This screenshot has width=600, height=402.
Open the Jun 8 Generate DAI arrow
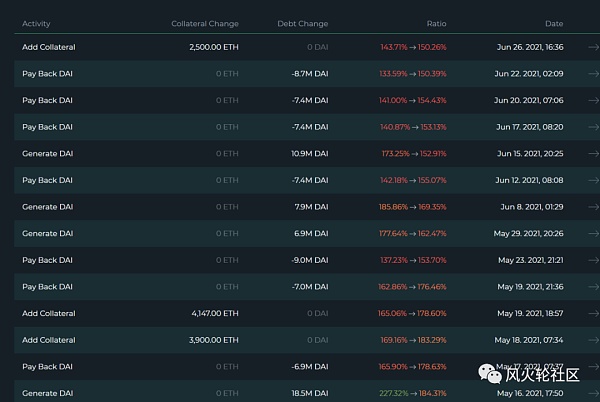coord(593,207)
